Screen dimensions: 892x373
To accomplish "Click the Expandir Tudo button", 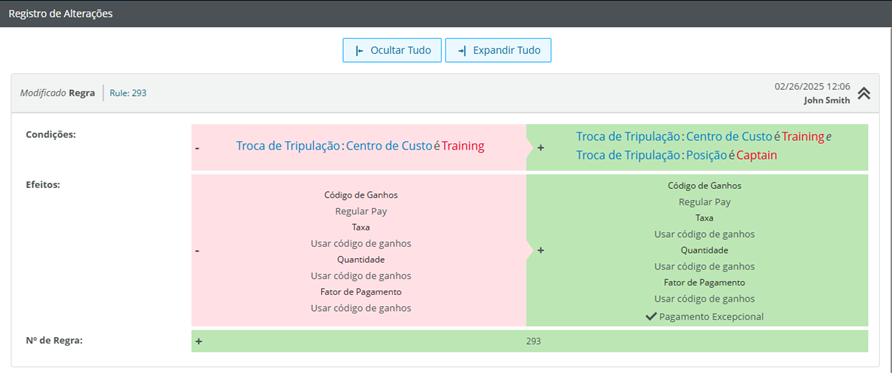I will [498, 50].
